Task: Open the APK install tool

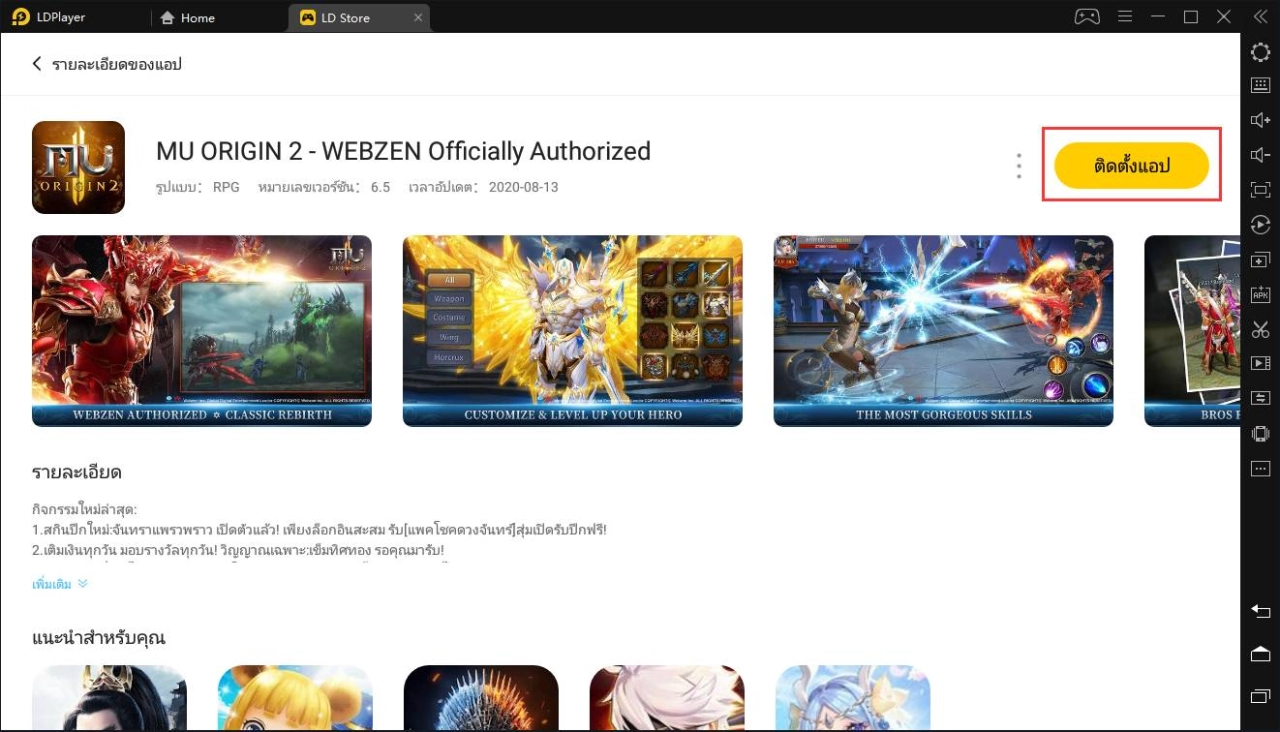Action: tap(1260, 294)
